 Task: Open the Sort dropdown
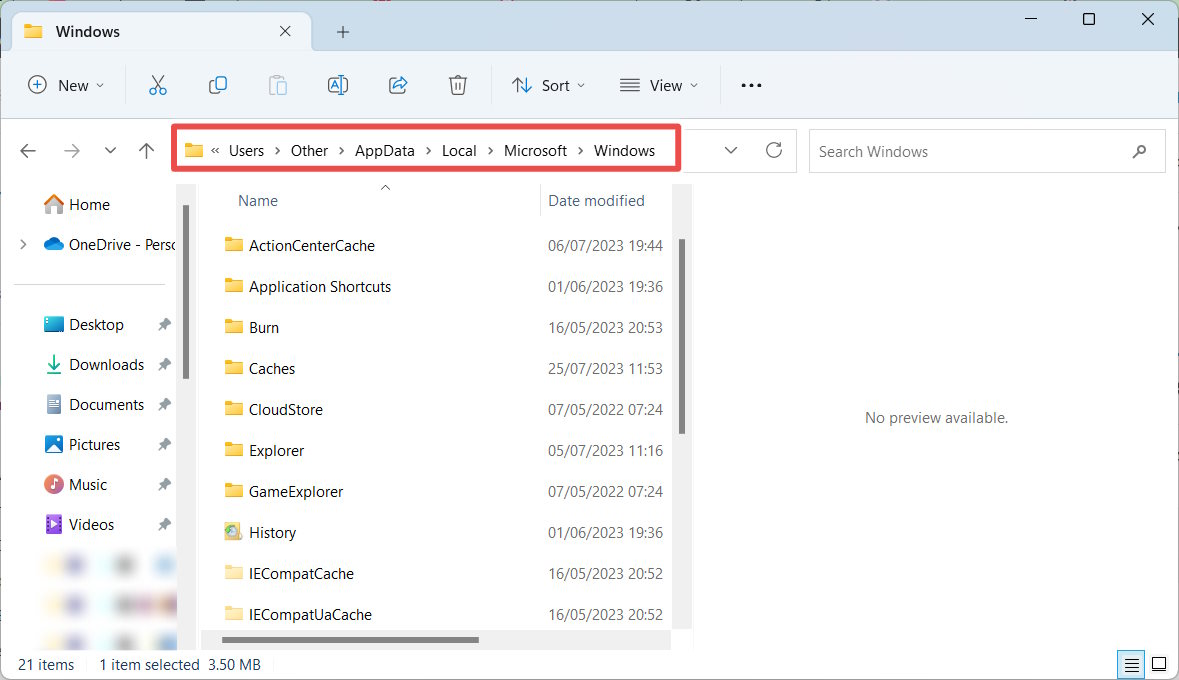click(548, 85)
